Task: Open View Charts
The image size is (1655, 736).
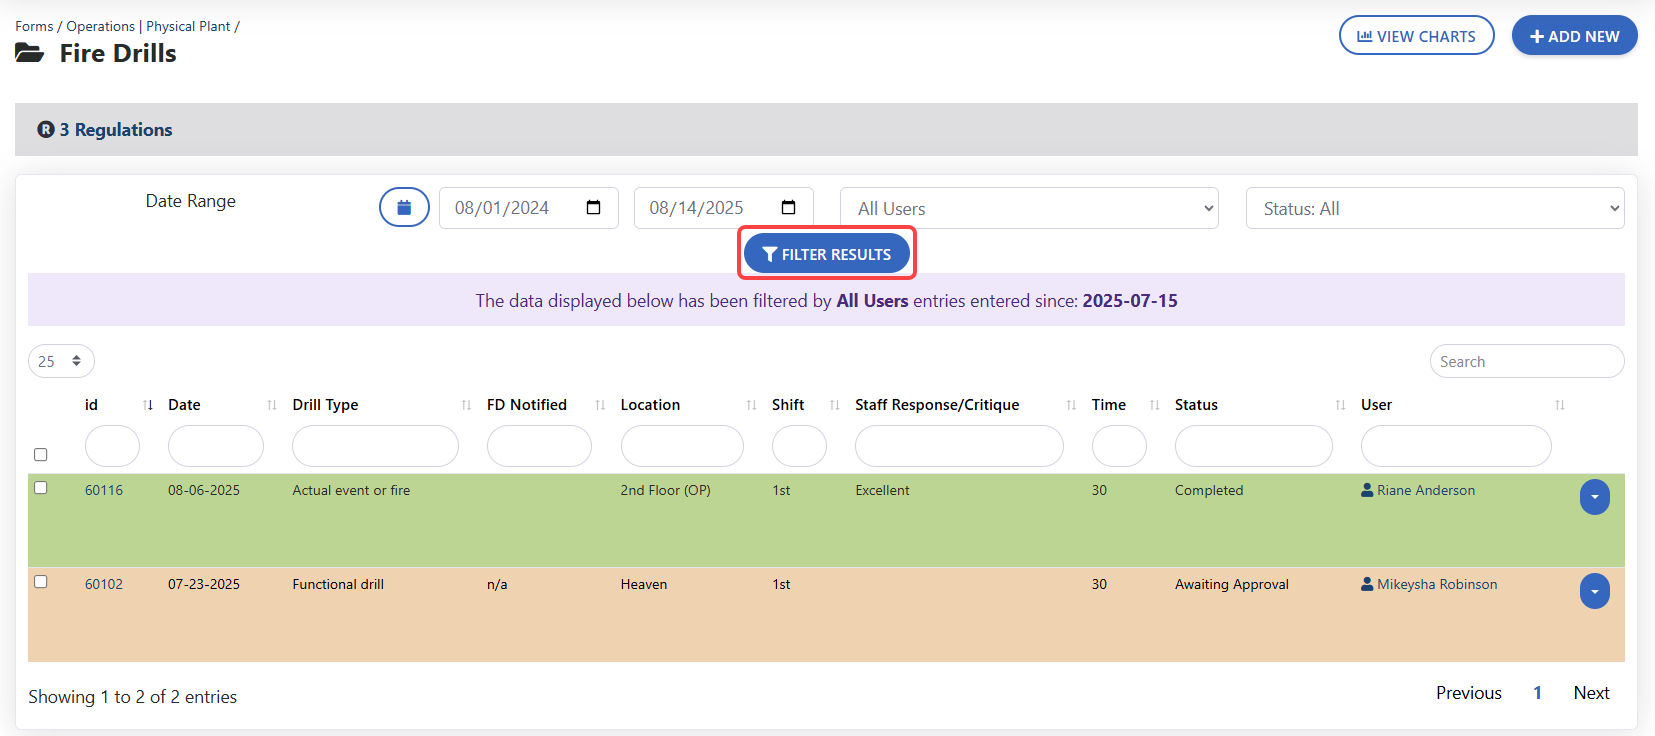Action: 1416,36
